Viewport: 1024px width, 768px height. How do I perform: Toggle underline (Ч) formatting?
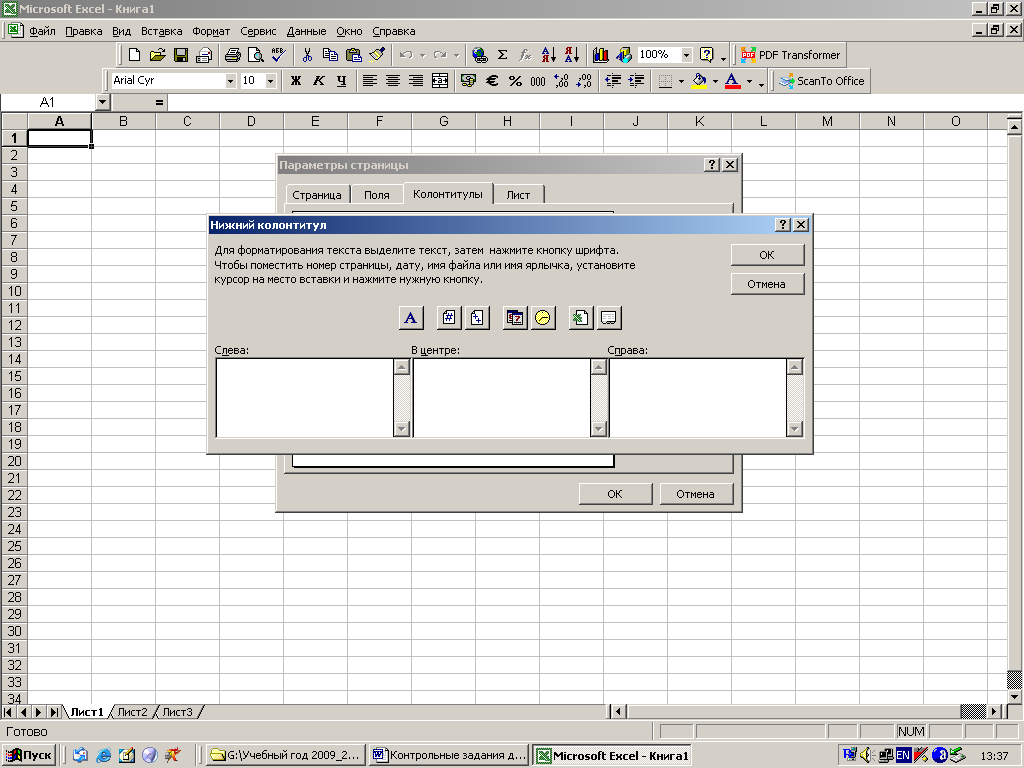point(342,81)
